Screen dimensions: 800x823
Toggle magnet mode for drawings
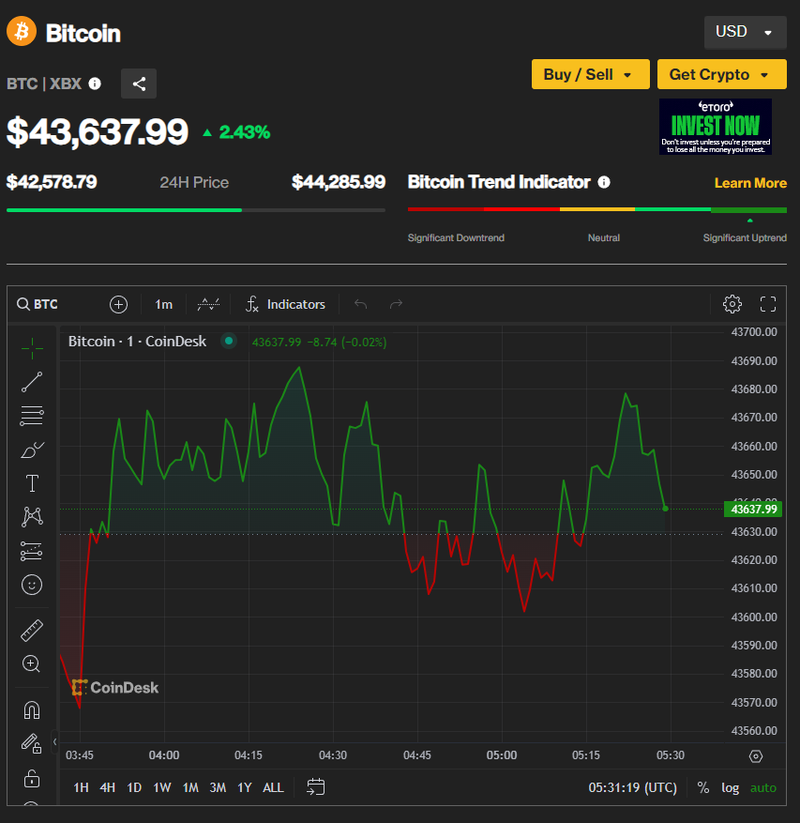point(32,710)
